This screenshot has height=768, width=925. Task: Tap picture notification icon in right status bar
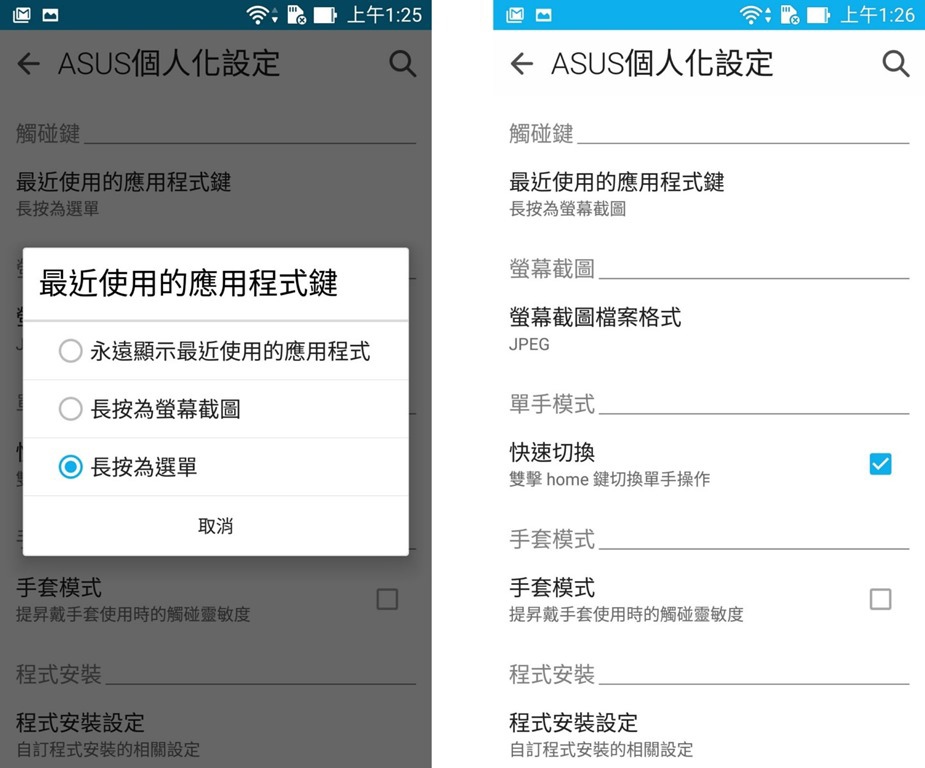pyautogui.click(x=544, y=15)
